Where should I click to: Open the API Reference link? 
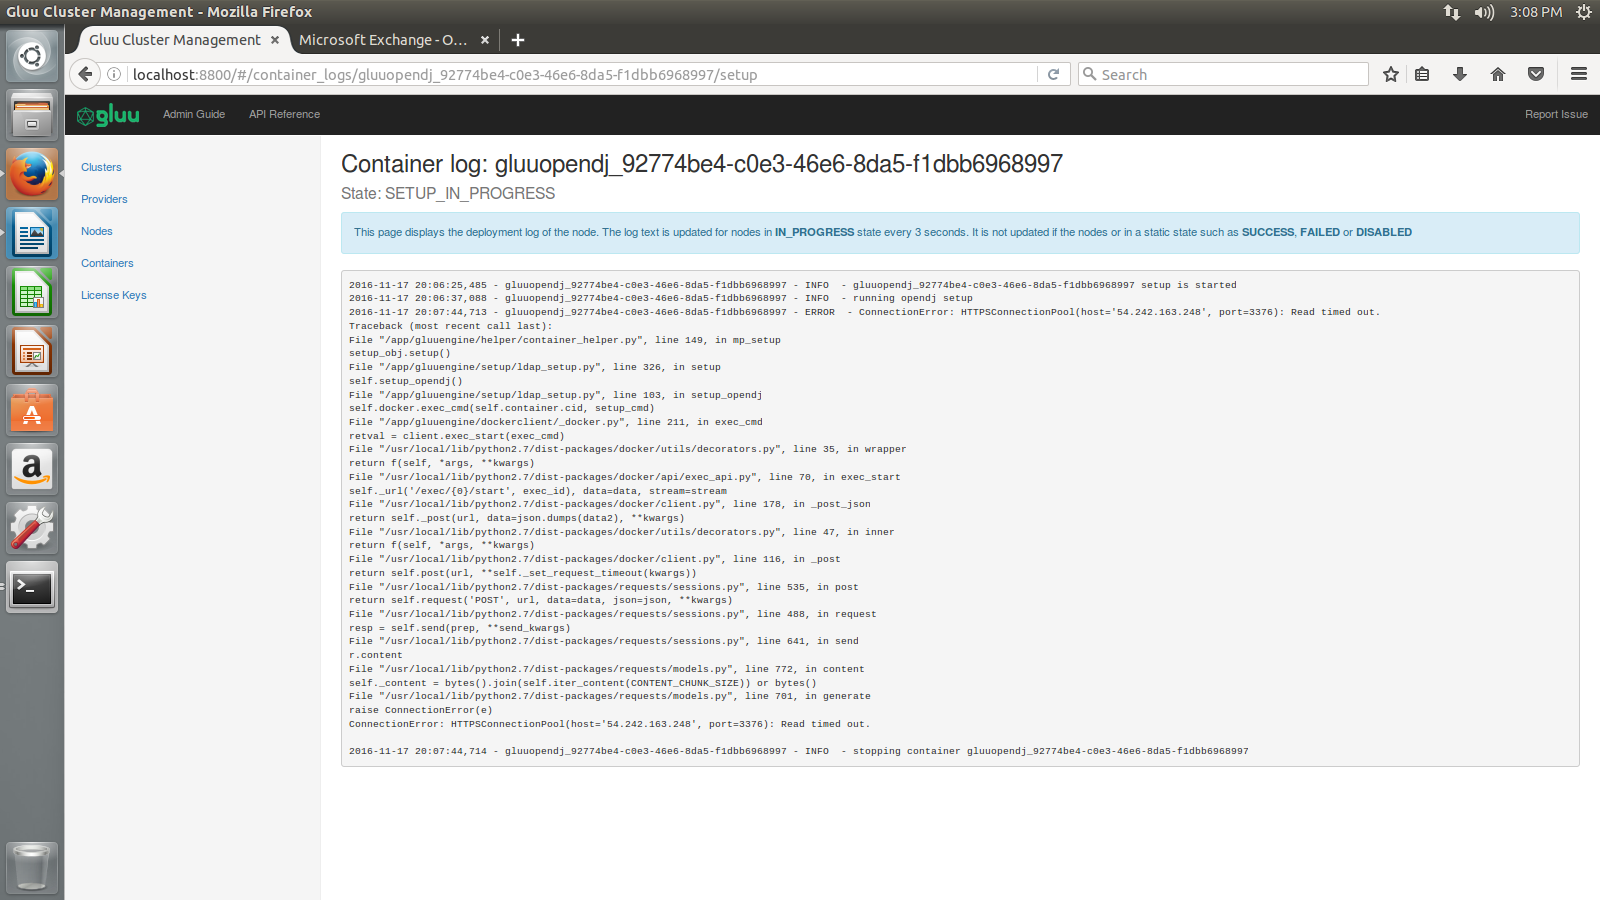point(284,114)
